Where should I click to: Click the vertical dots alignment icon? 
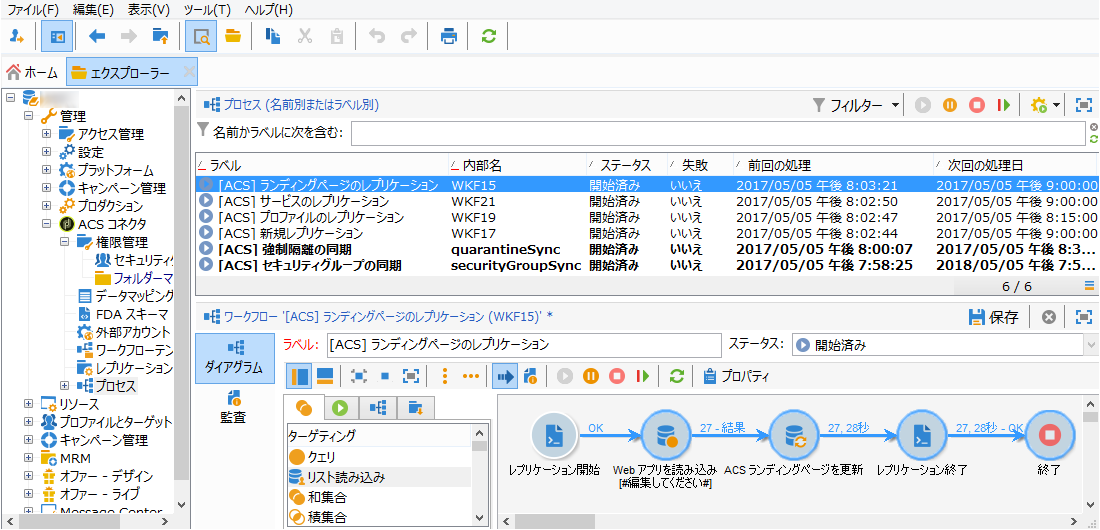(x=444, y=376)
